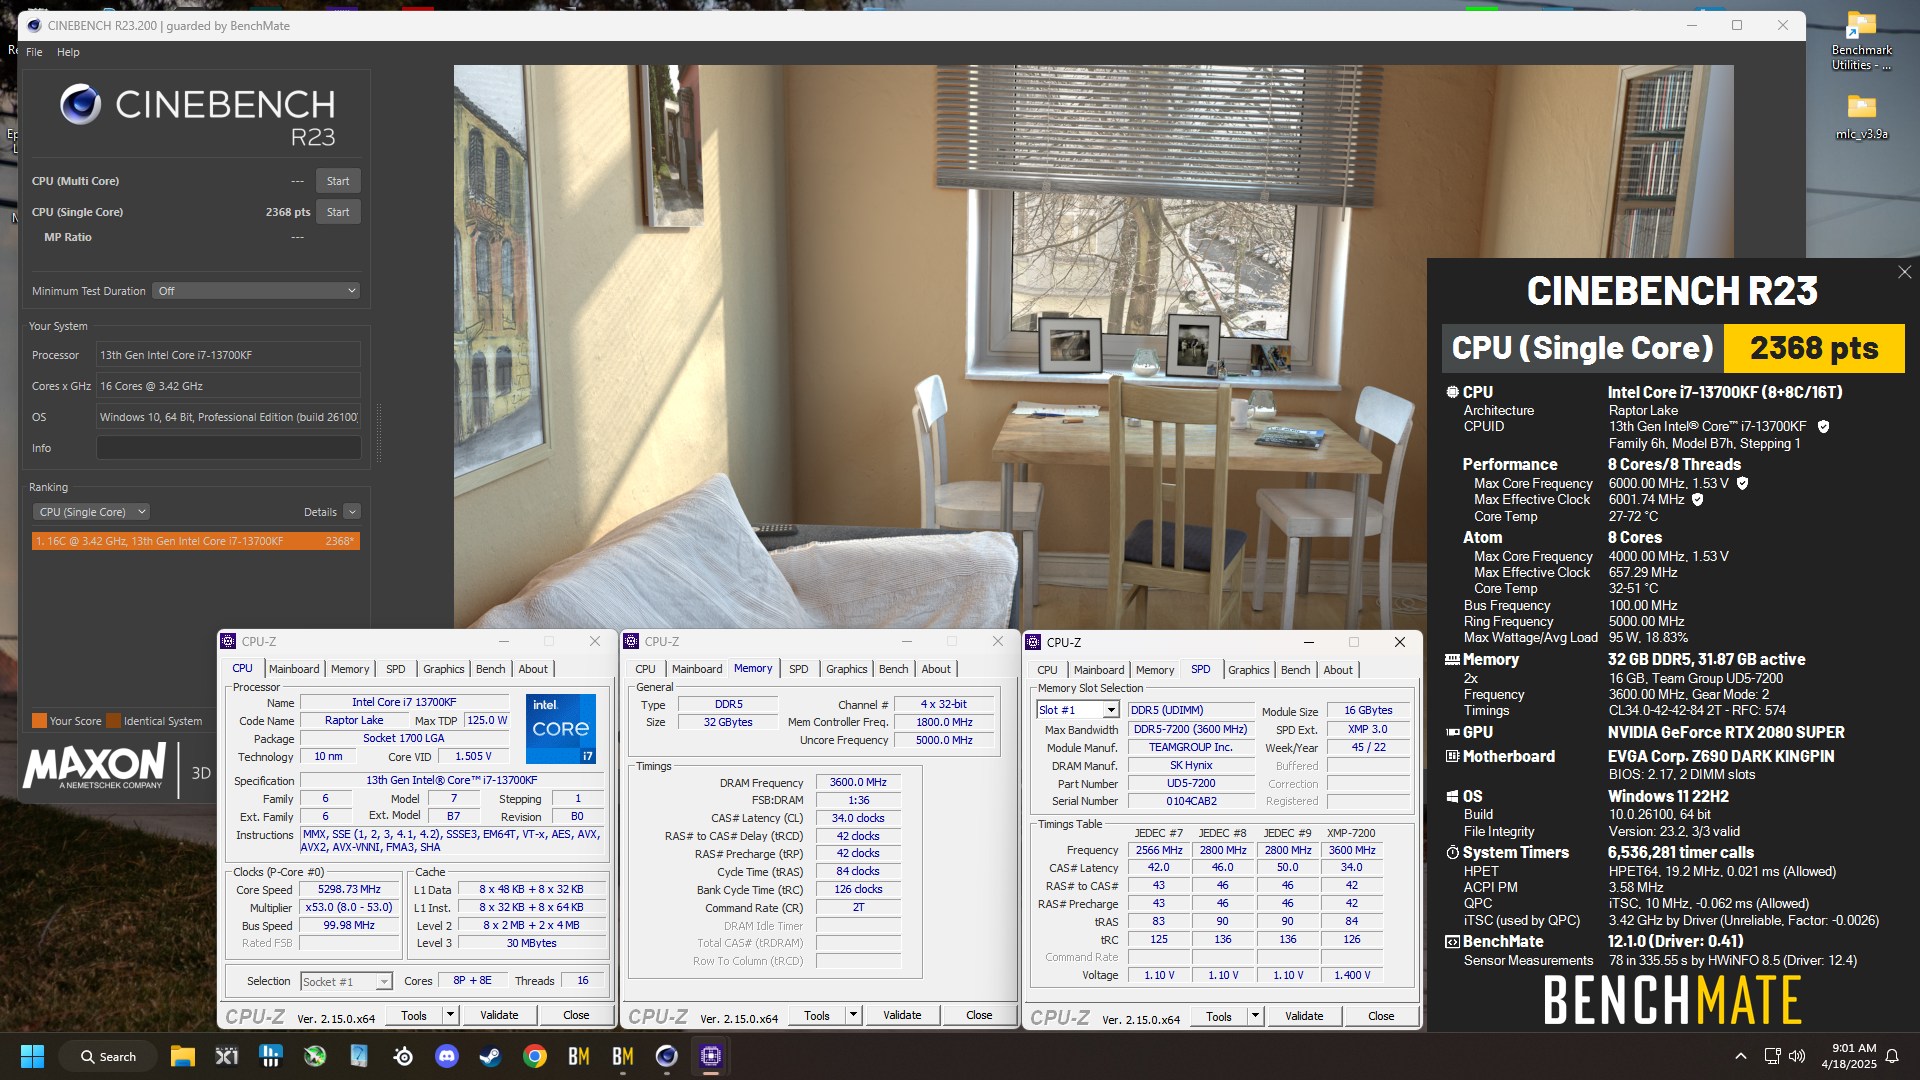
Task: Switch to Memory tab in CPU-Z SPD window
Action: [x=1155, y=670]
